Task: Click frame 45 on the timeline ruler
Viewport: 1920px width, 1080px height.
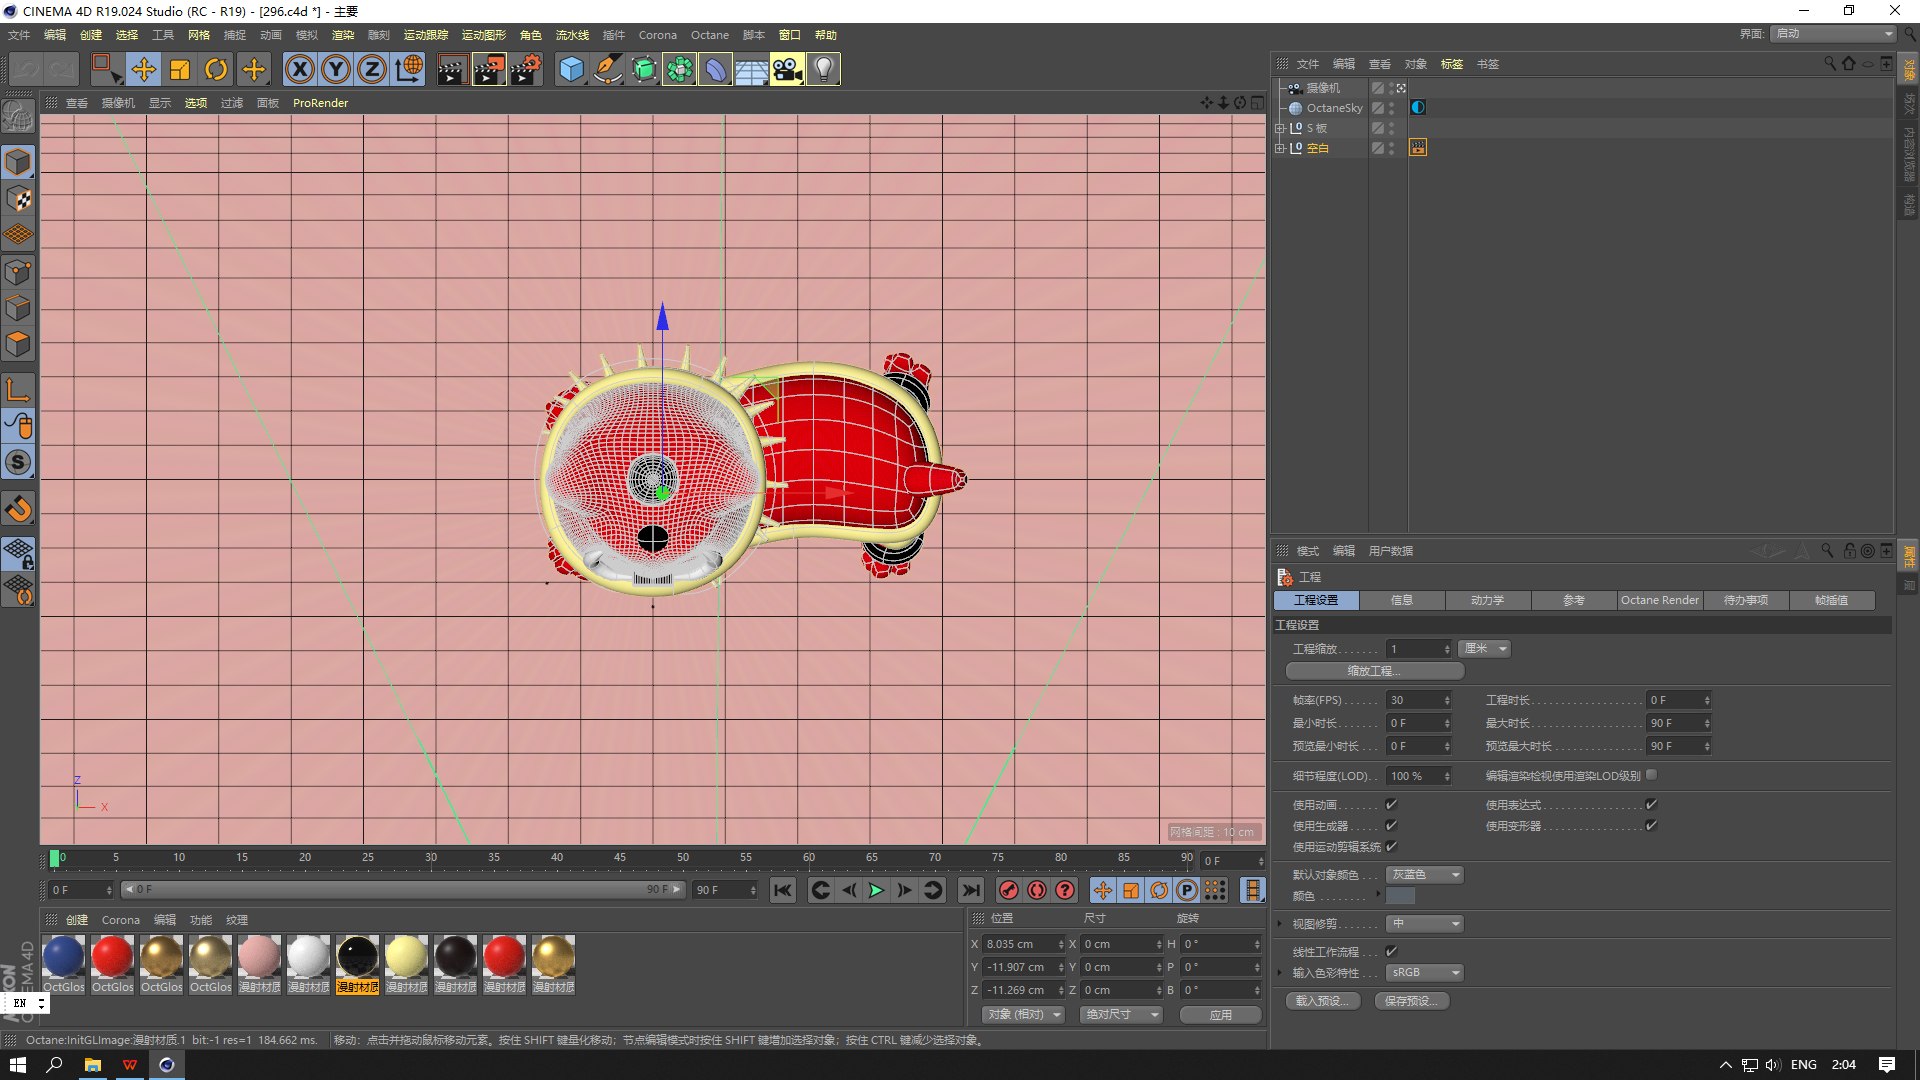Action: 620,858
